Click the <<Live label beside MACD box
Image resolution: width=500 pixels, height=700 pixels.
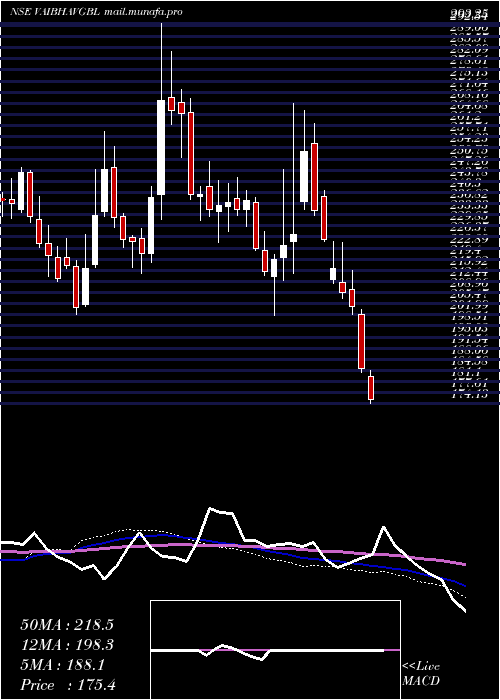[421, 667]
